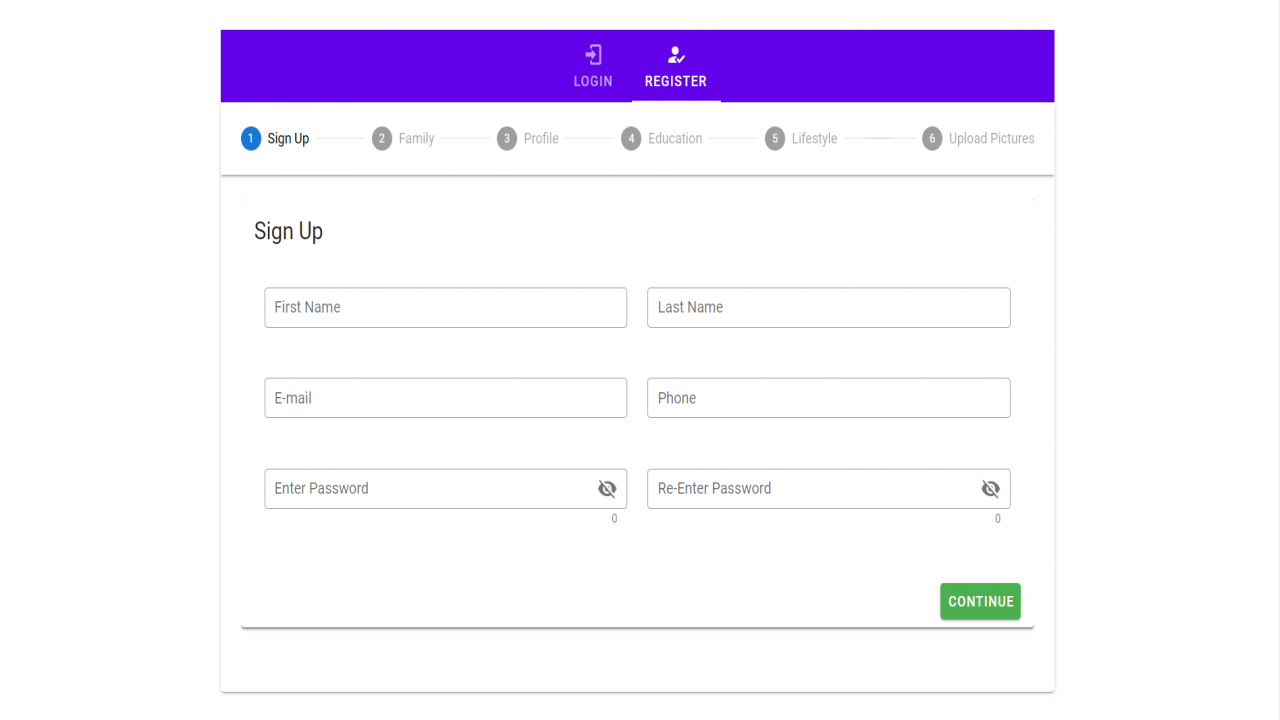The width and height of the screenshot is (1280, 720).
Task: Focus the Phone field
Action: click(829, 398)
